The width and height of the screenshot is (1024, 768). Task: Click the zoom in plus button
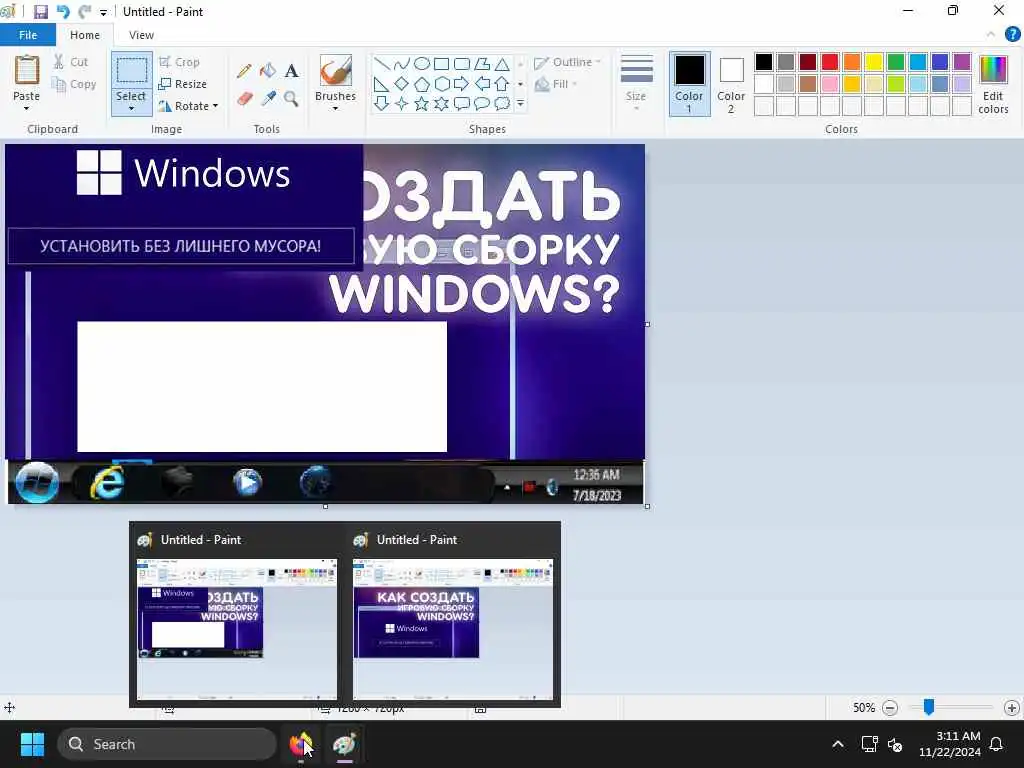(x=1012, y=707)
